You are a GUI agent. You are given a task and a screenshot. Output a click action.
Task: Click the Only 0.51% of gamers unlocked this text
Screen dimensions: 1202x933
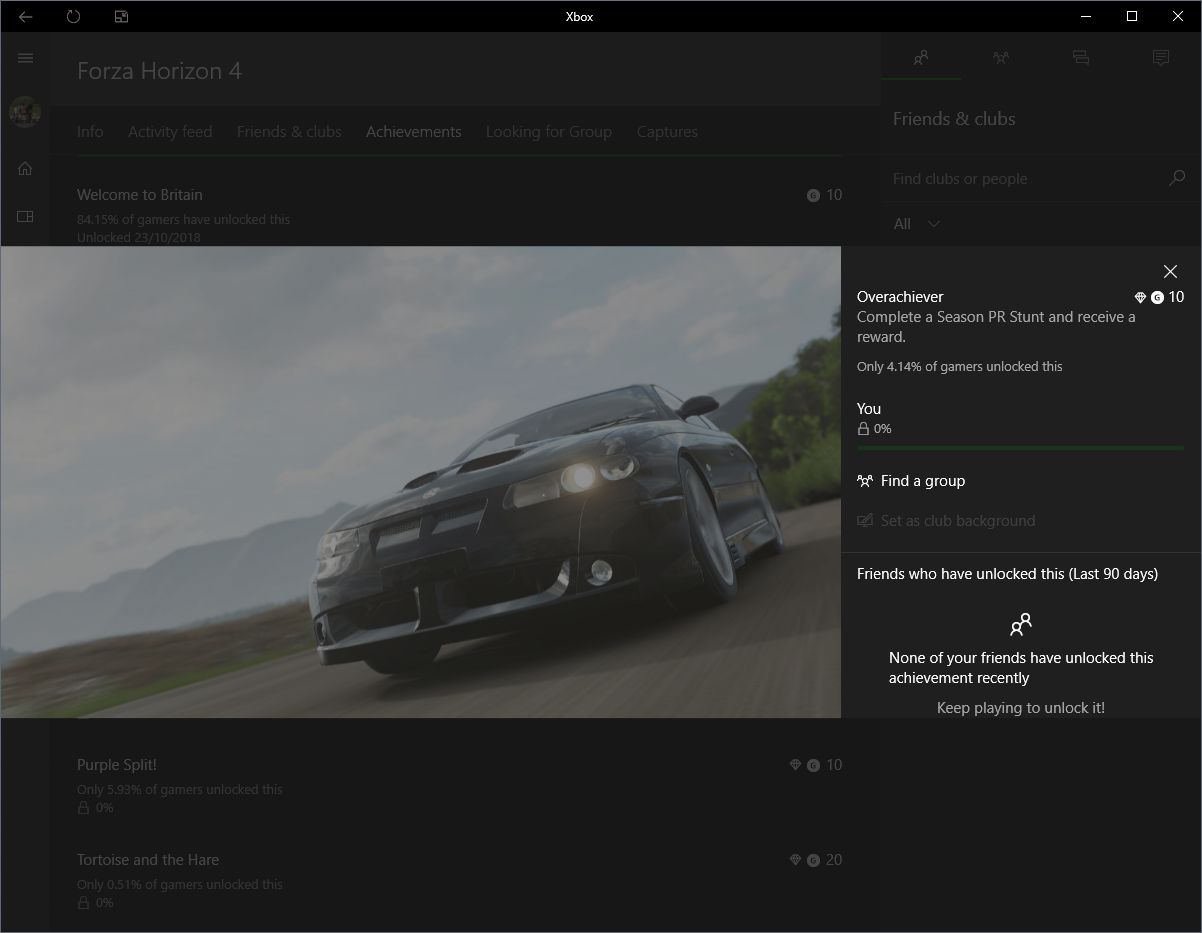point(180,884)
